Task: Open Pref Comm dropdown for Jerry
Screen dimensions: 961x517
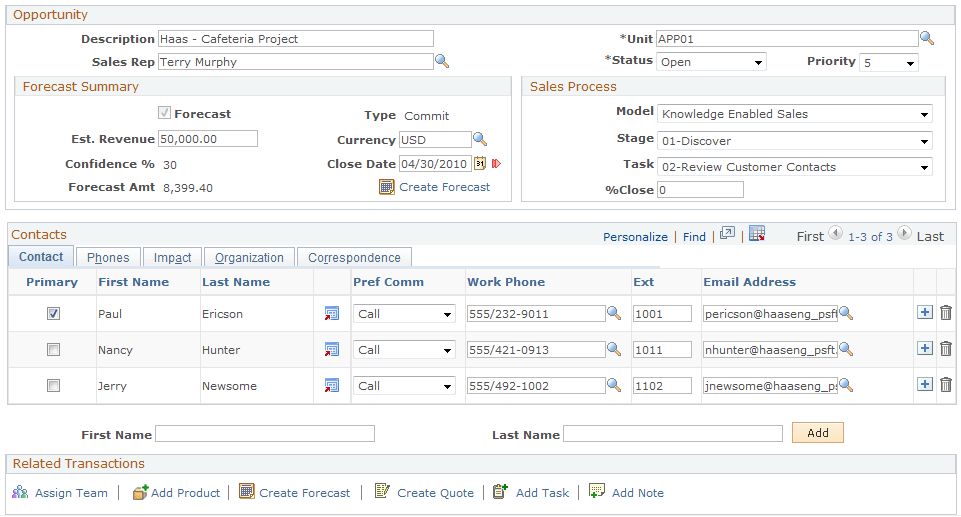Action: (404, 386)
